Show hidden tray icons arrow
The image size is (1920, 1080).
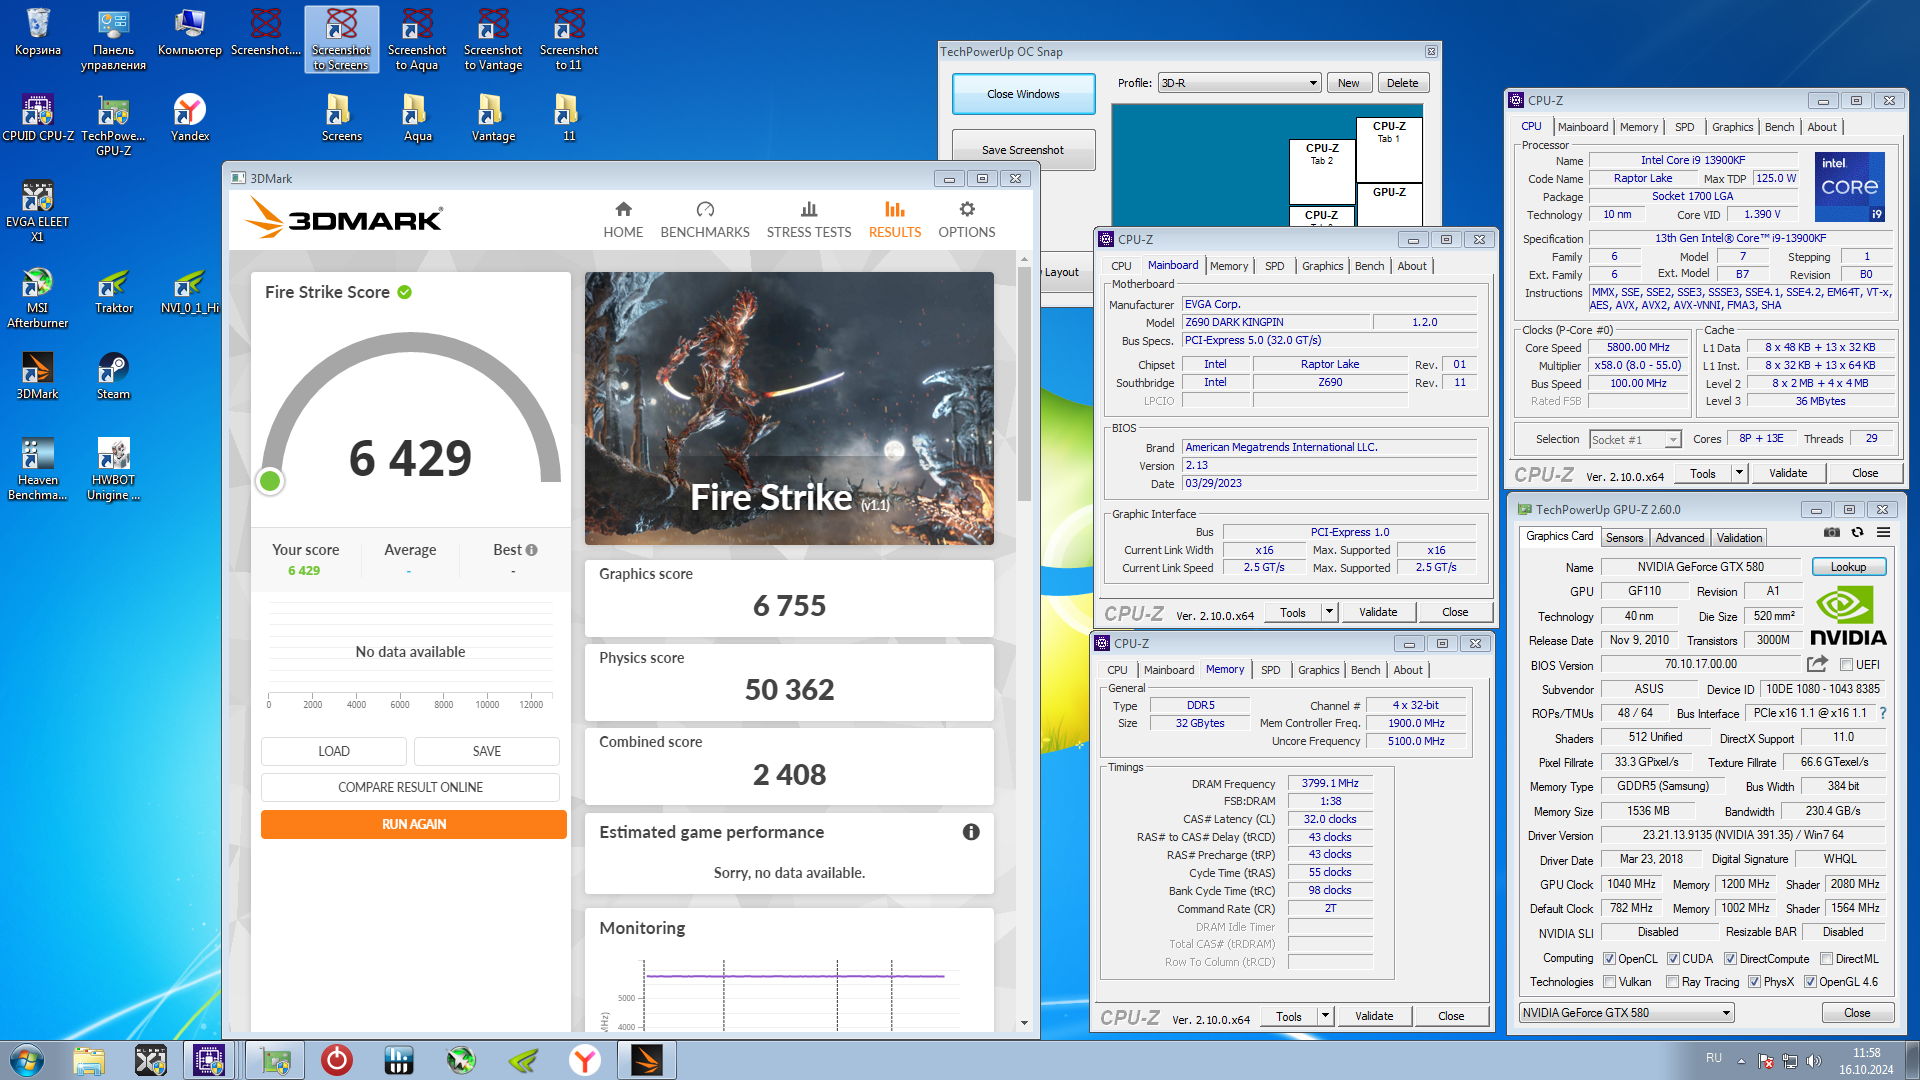(x=1741, y=1060)
